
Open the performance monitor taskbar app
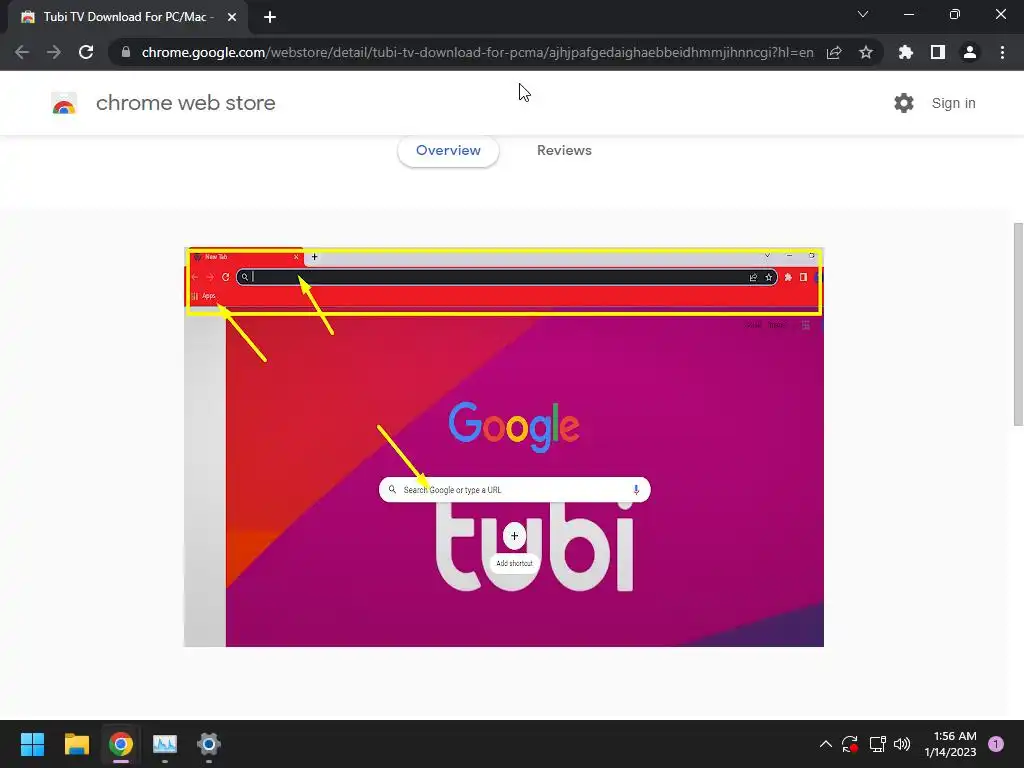pos(165,744)
